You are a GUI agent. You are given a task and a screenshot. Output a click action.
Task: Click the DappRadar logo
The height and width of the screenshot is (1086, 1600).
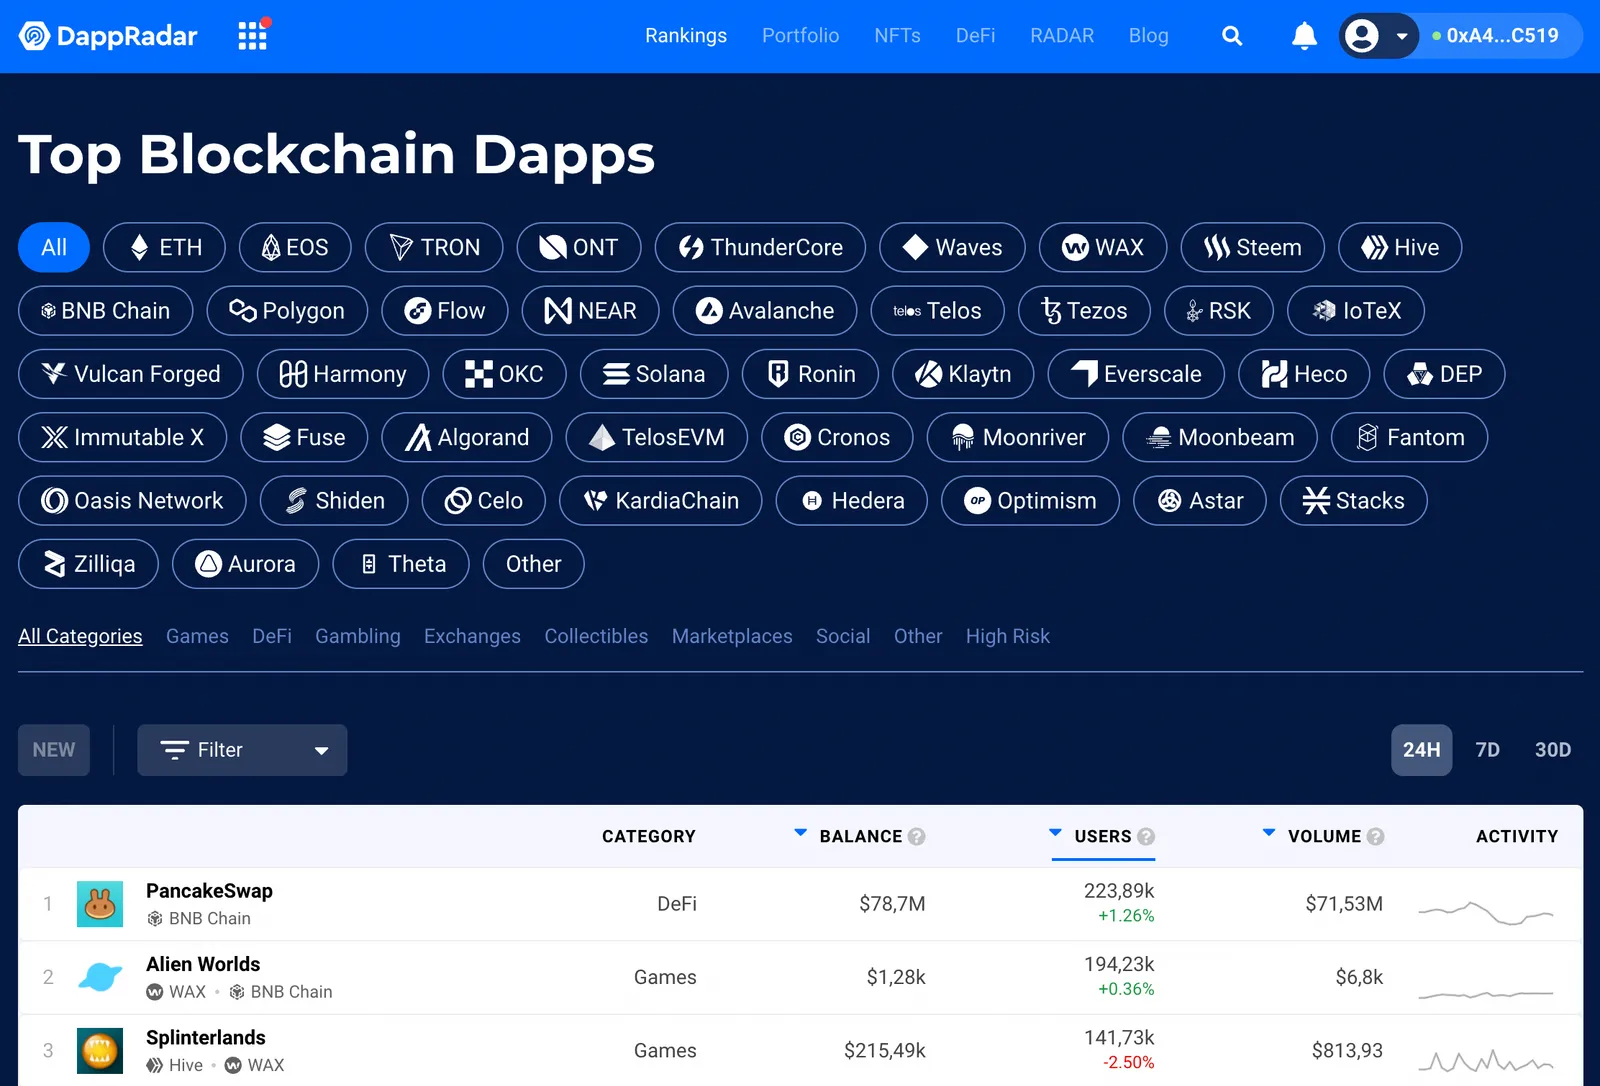108,36
